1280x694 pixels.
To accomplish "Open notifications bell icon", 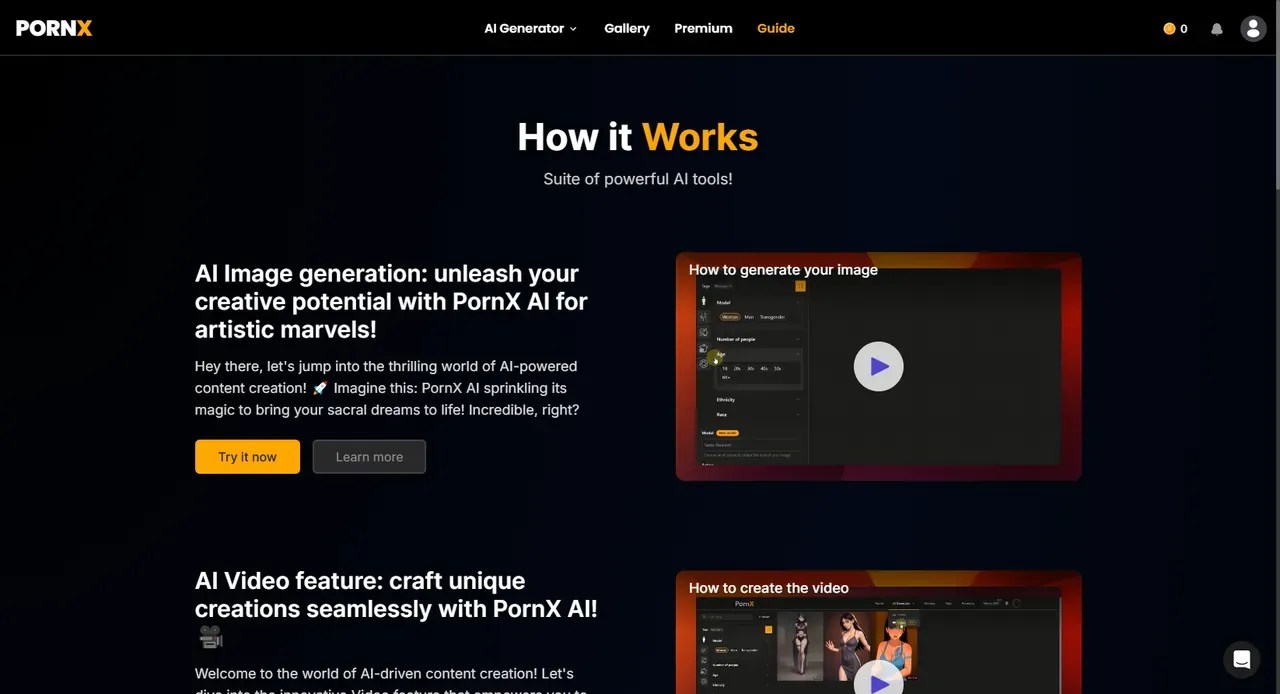I will (x=1217, y=29).
